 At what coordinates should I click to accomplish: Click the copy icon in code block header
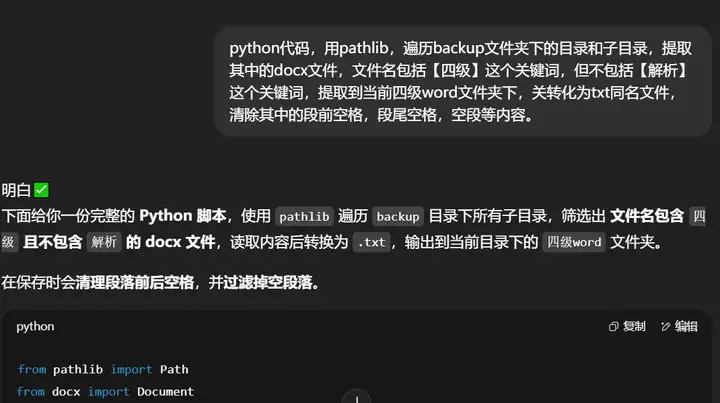pos(613,326)
